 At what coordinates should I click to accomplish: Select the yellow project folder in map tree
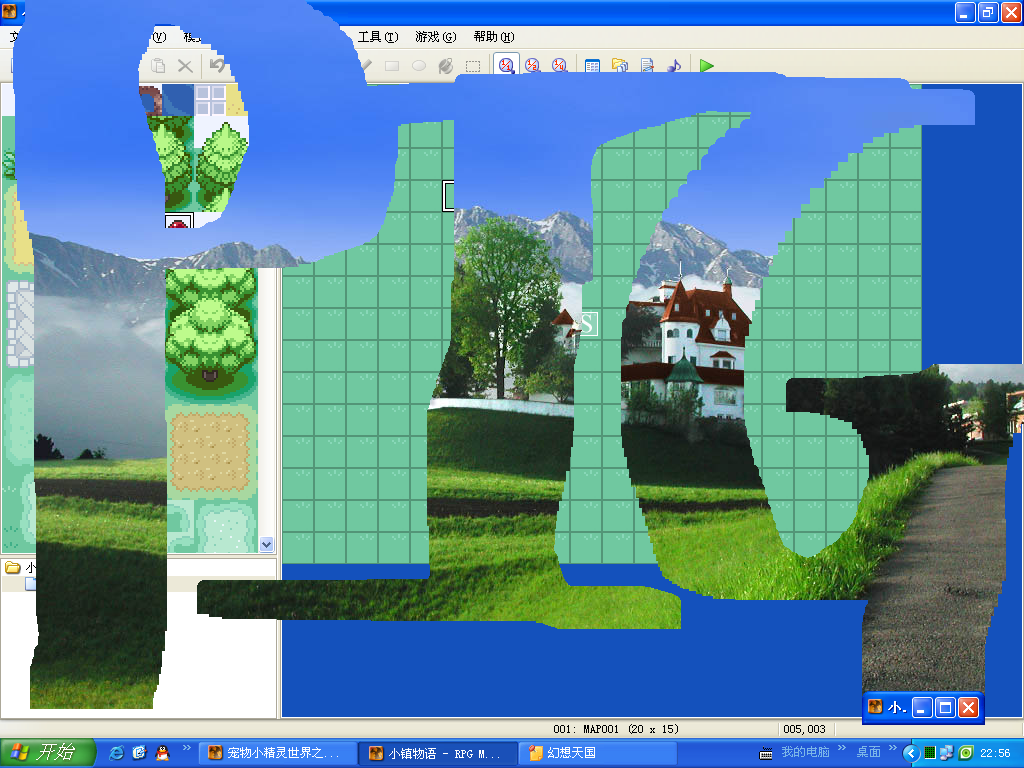(x=12, y=567)
